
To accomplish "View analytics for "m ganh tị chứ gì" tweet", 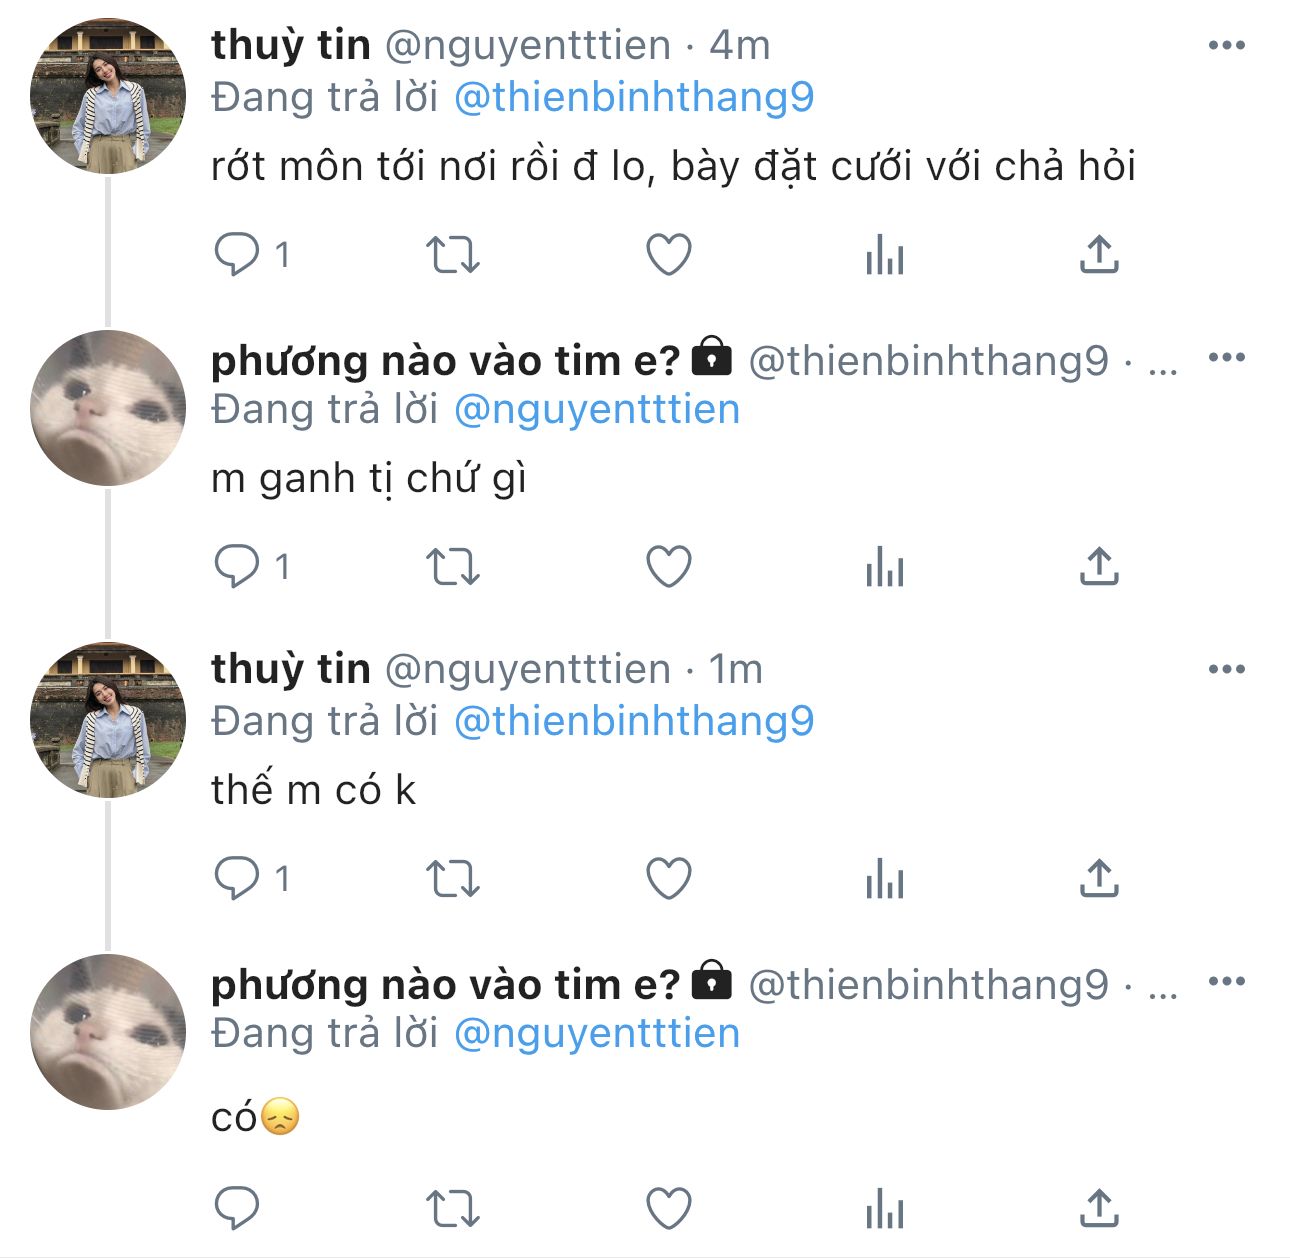I will click(885, 567).
